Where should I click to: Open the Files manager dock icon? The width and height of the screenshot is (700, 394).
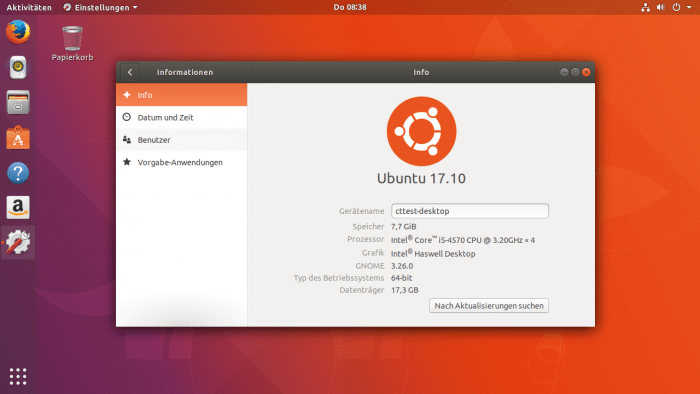18,102
